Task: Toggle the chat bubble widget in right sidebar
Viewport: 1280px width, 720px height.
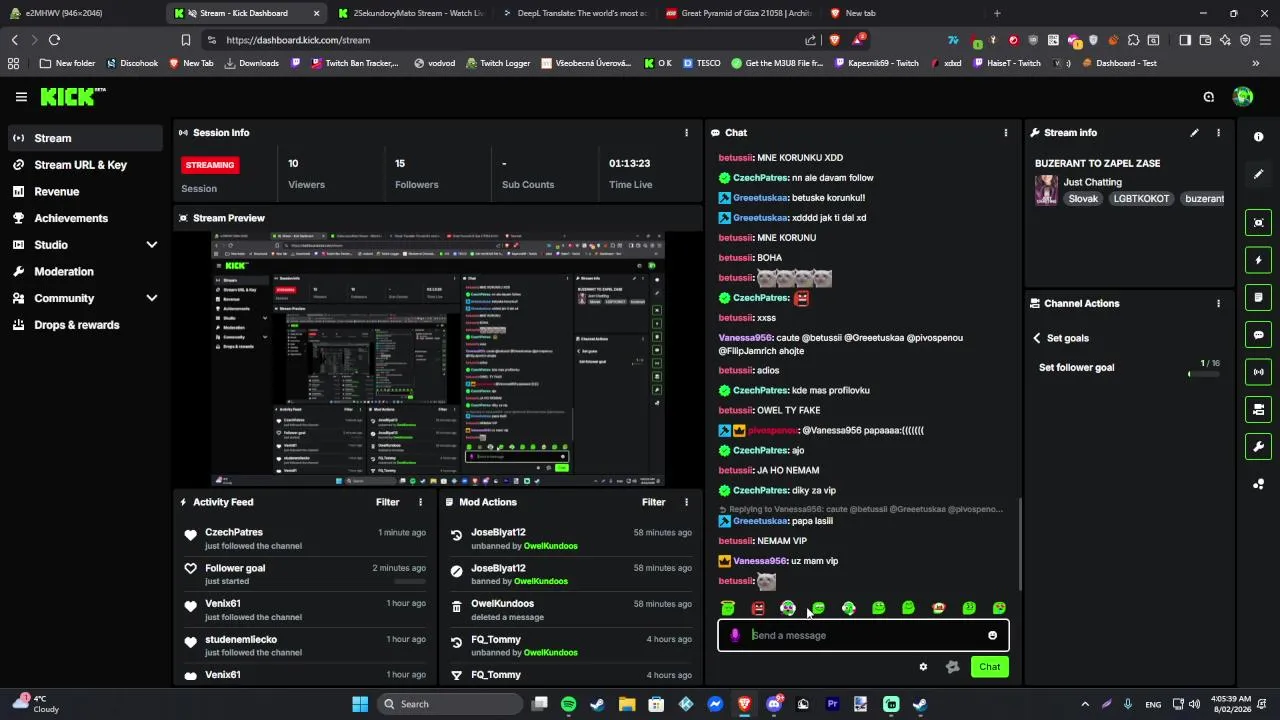Action: [x=1259, y=335]
